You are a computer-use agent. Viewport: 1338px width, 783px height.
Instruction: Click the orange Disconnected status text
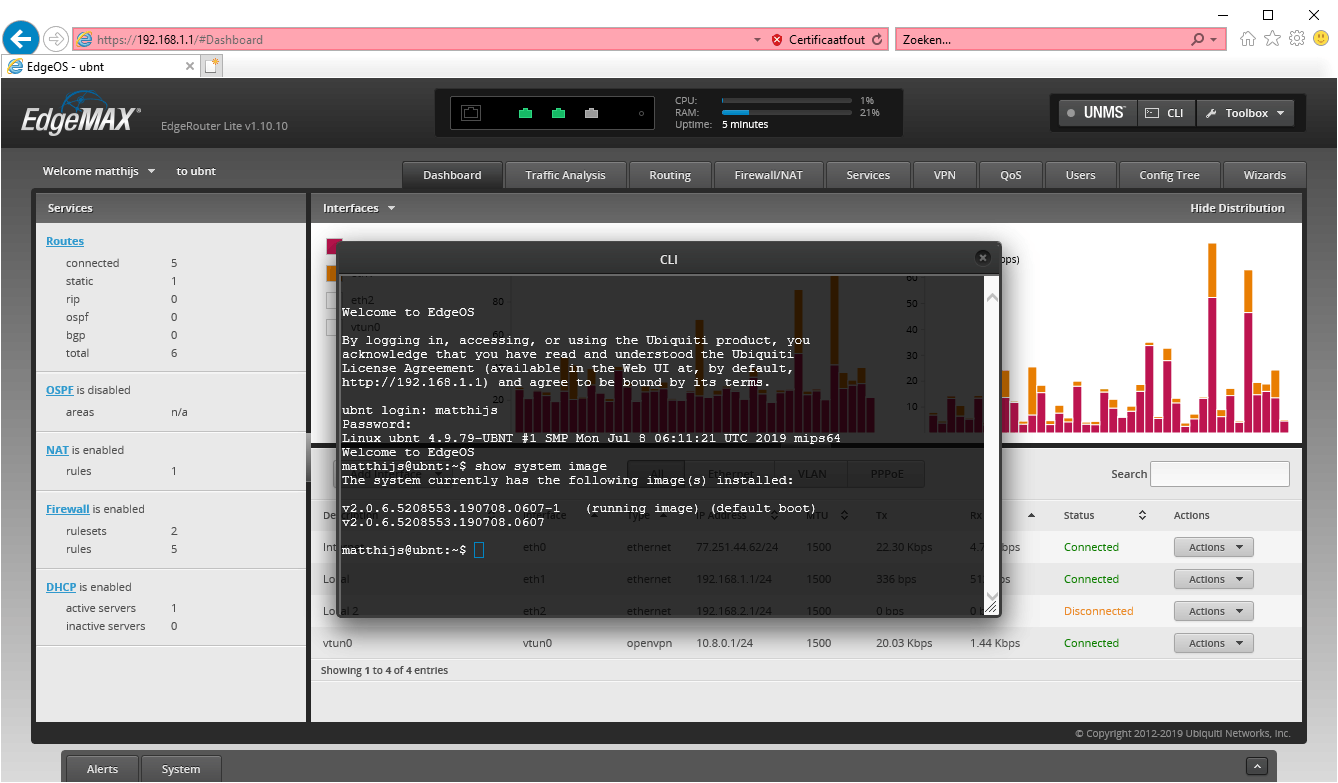[1099, 611]
